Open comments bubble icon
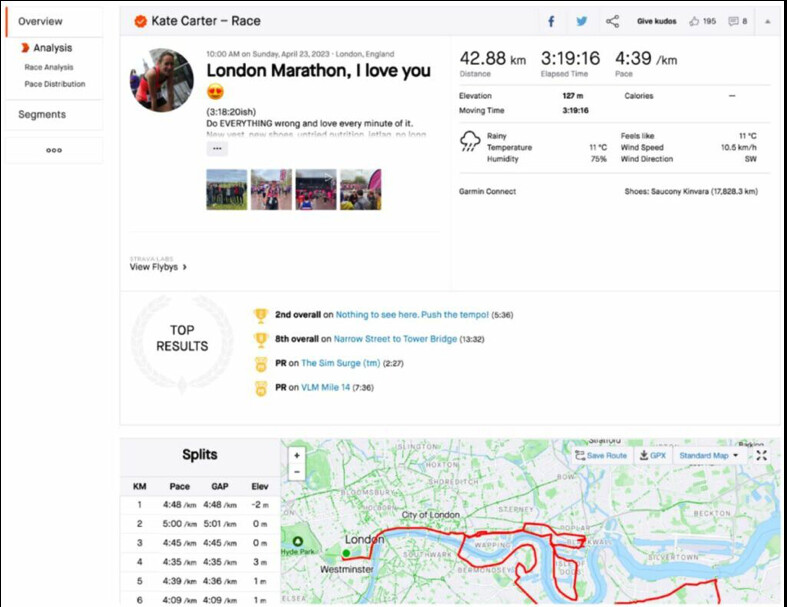Image resolution: width=787 pixels, height=607 pixels. (x=734, y=21)
